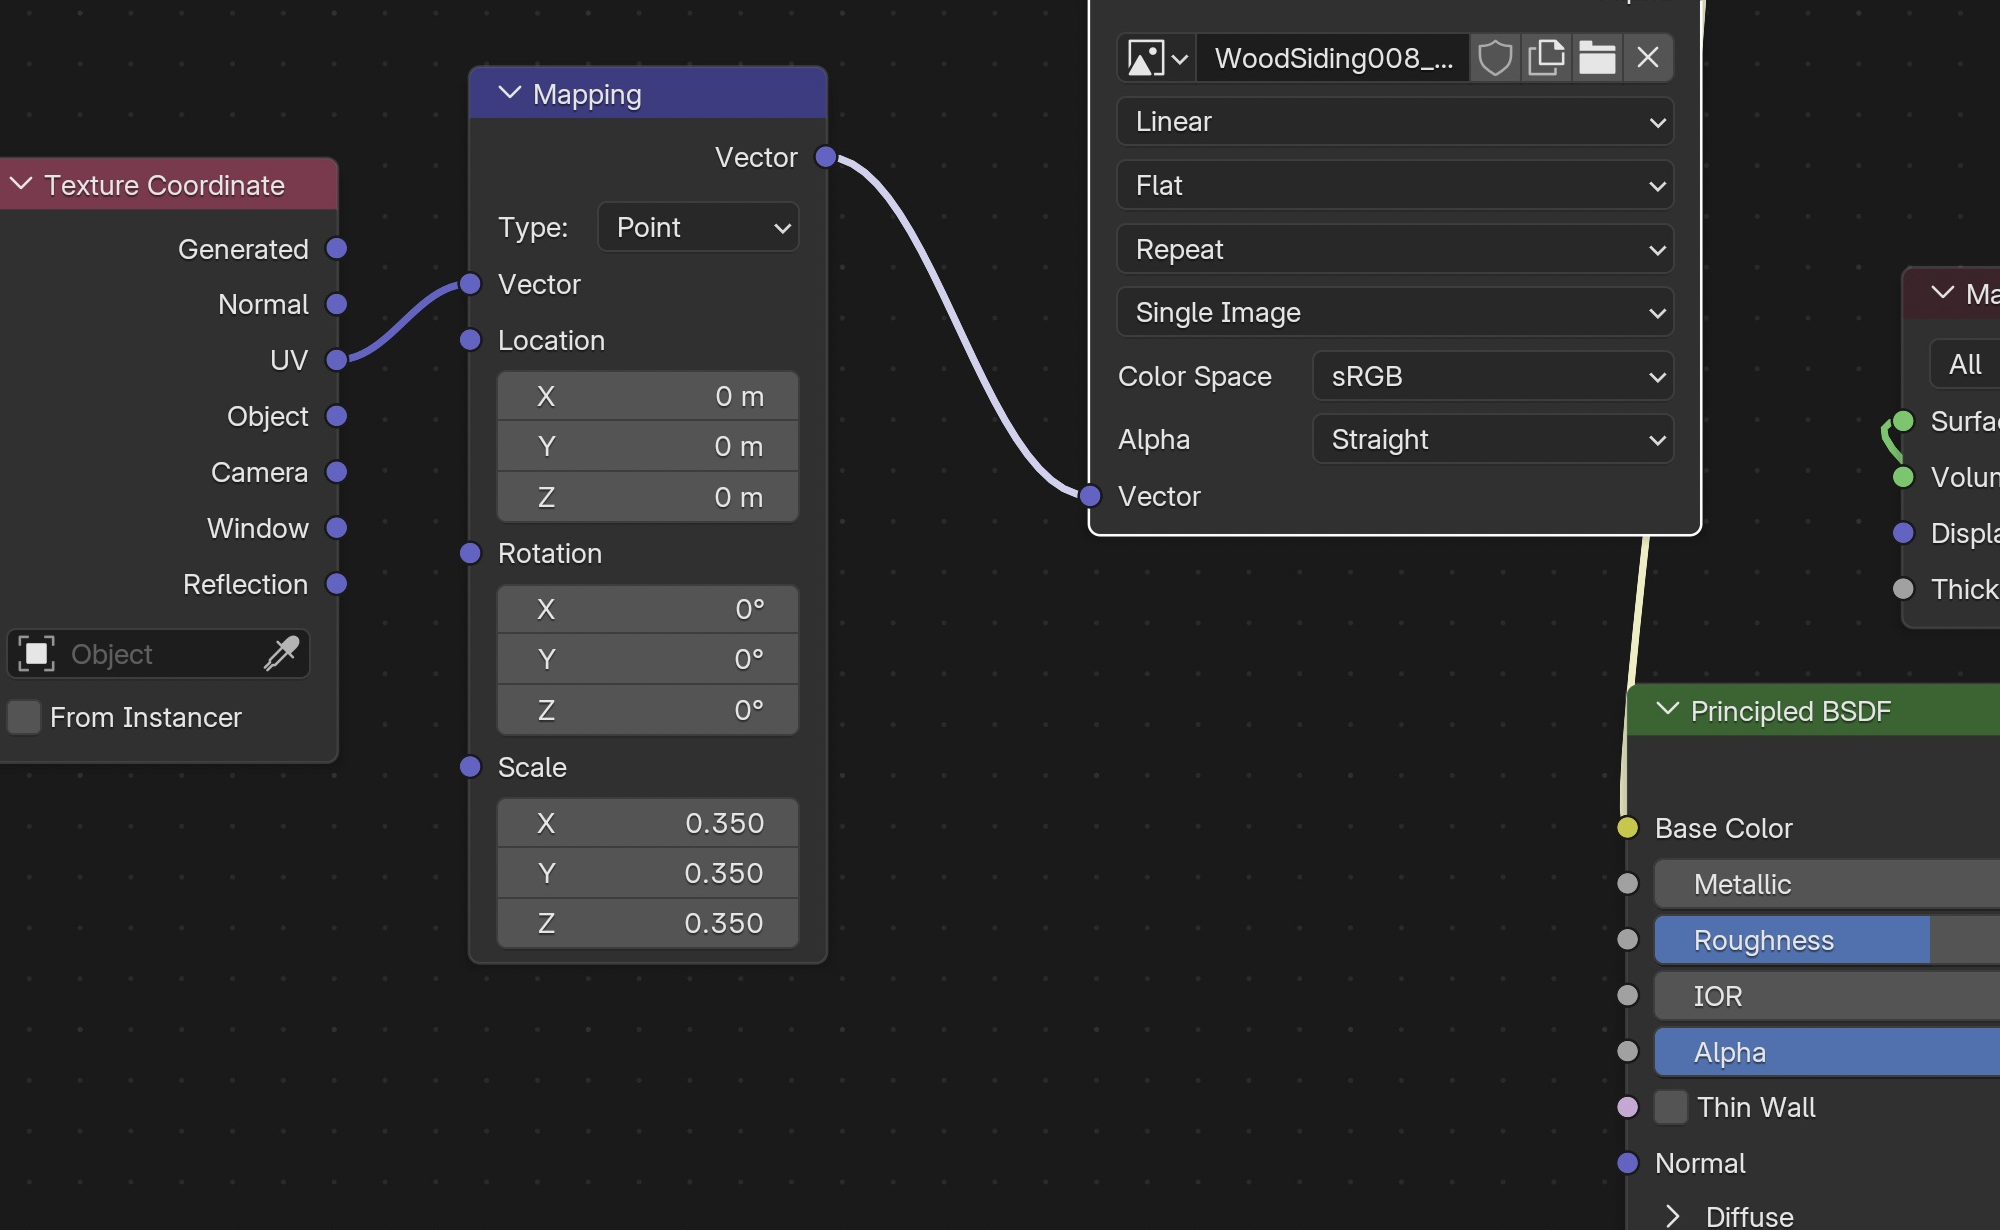
Task: Open the Linear interpolation dropdown
Action: tap(1395, 122)
